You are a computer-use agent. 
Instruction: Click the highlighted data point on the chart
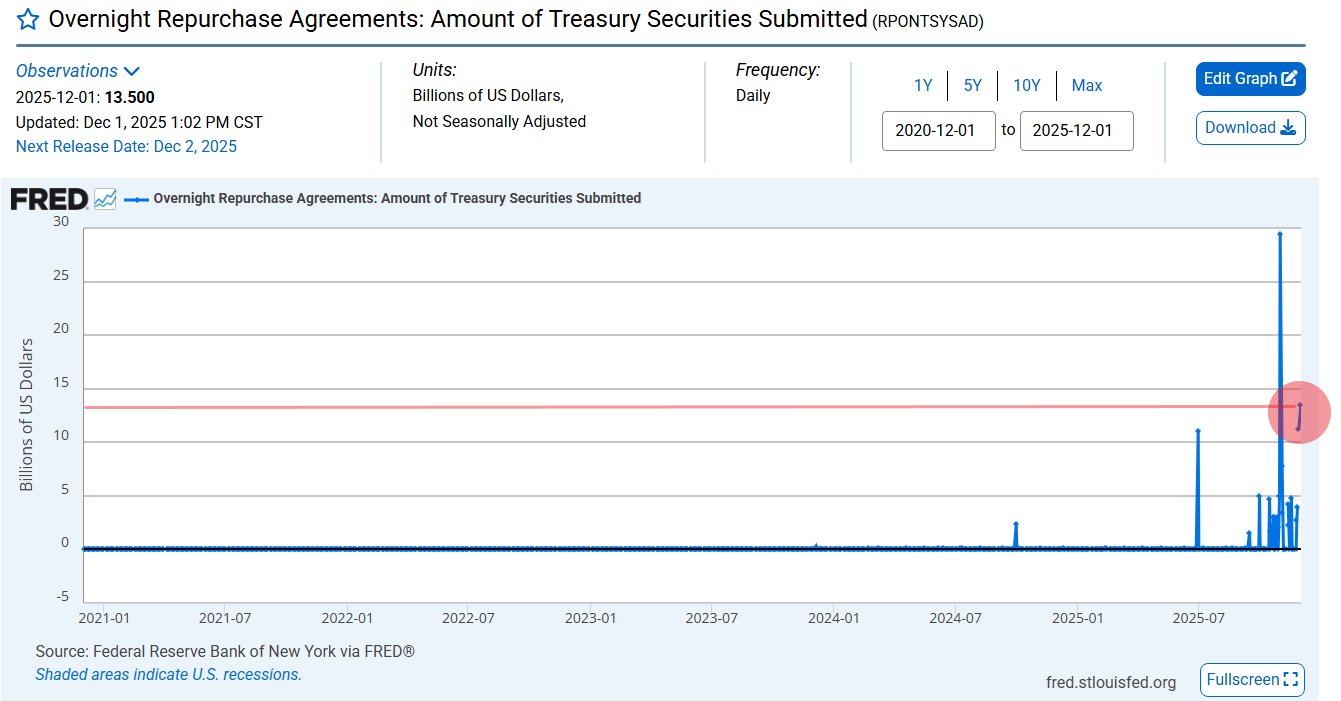pos(1298,411)
